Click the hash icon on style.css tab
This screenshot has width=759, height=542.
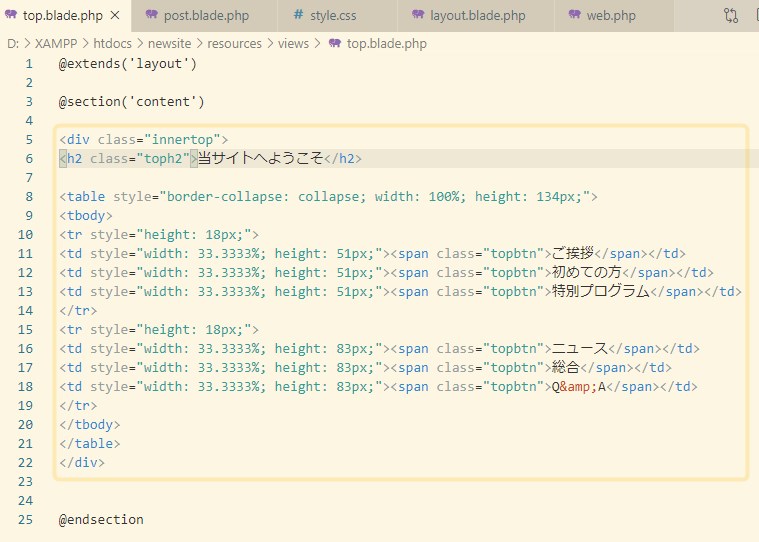pos(299,16)
